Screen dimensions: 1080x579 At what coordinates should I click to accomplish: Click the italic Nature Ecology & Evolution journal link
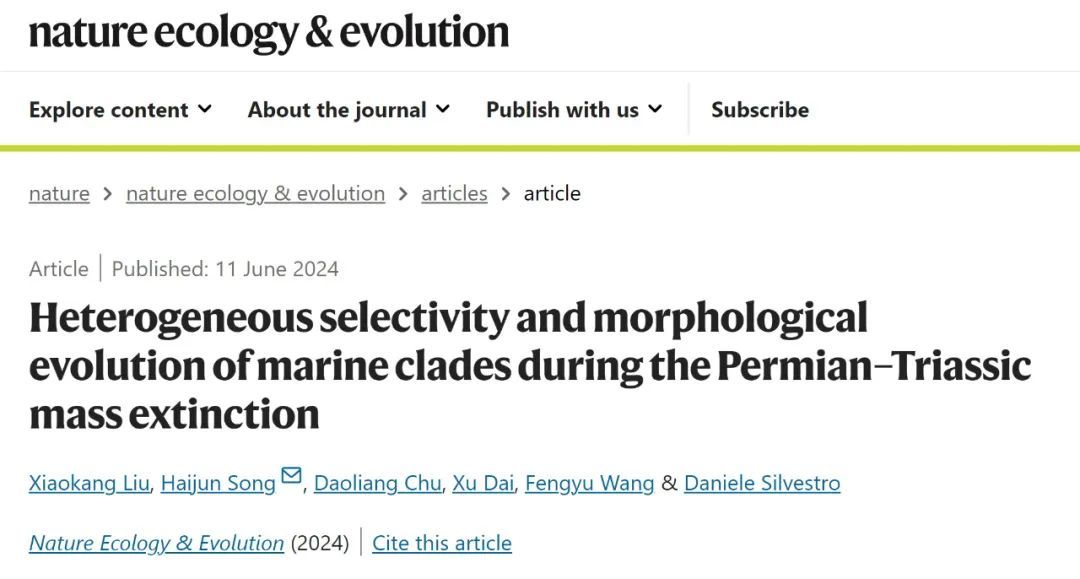(156, 543)
